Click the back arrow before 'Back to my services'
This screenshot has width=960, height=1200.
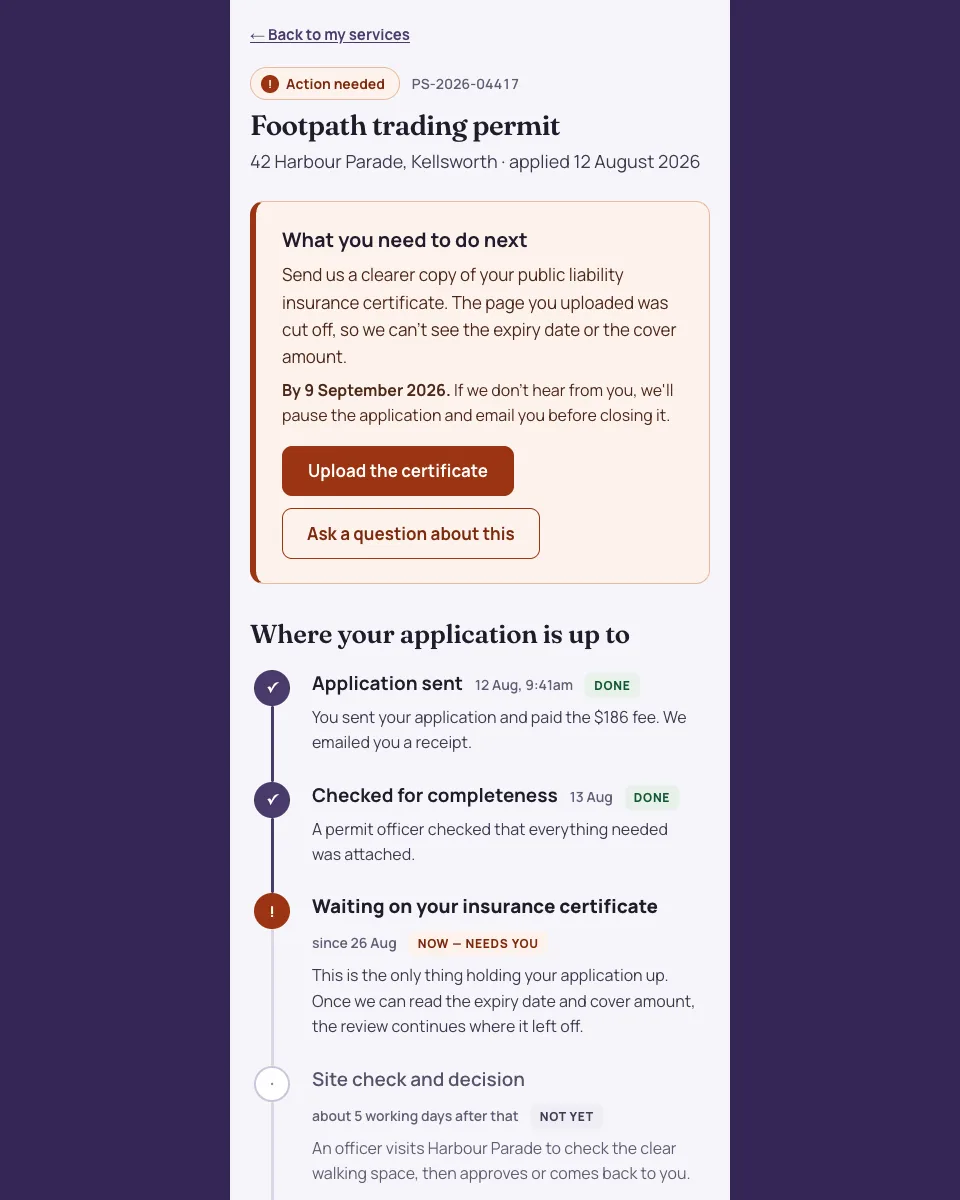[257, 35]
